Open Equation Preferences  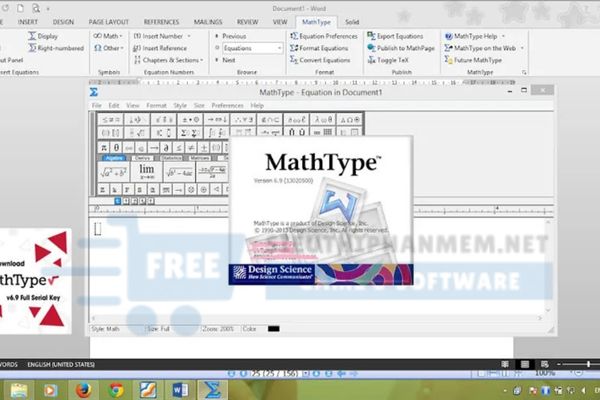click(324, 36)
